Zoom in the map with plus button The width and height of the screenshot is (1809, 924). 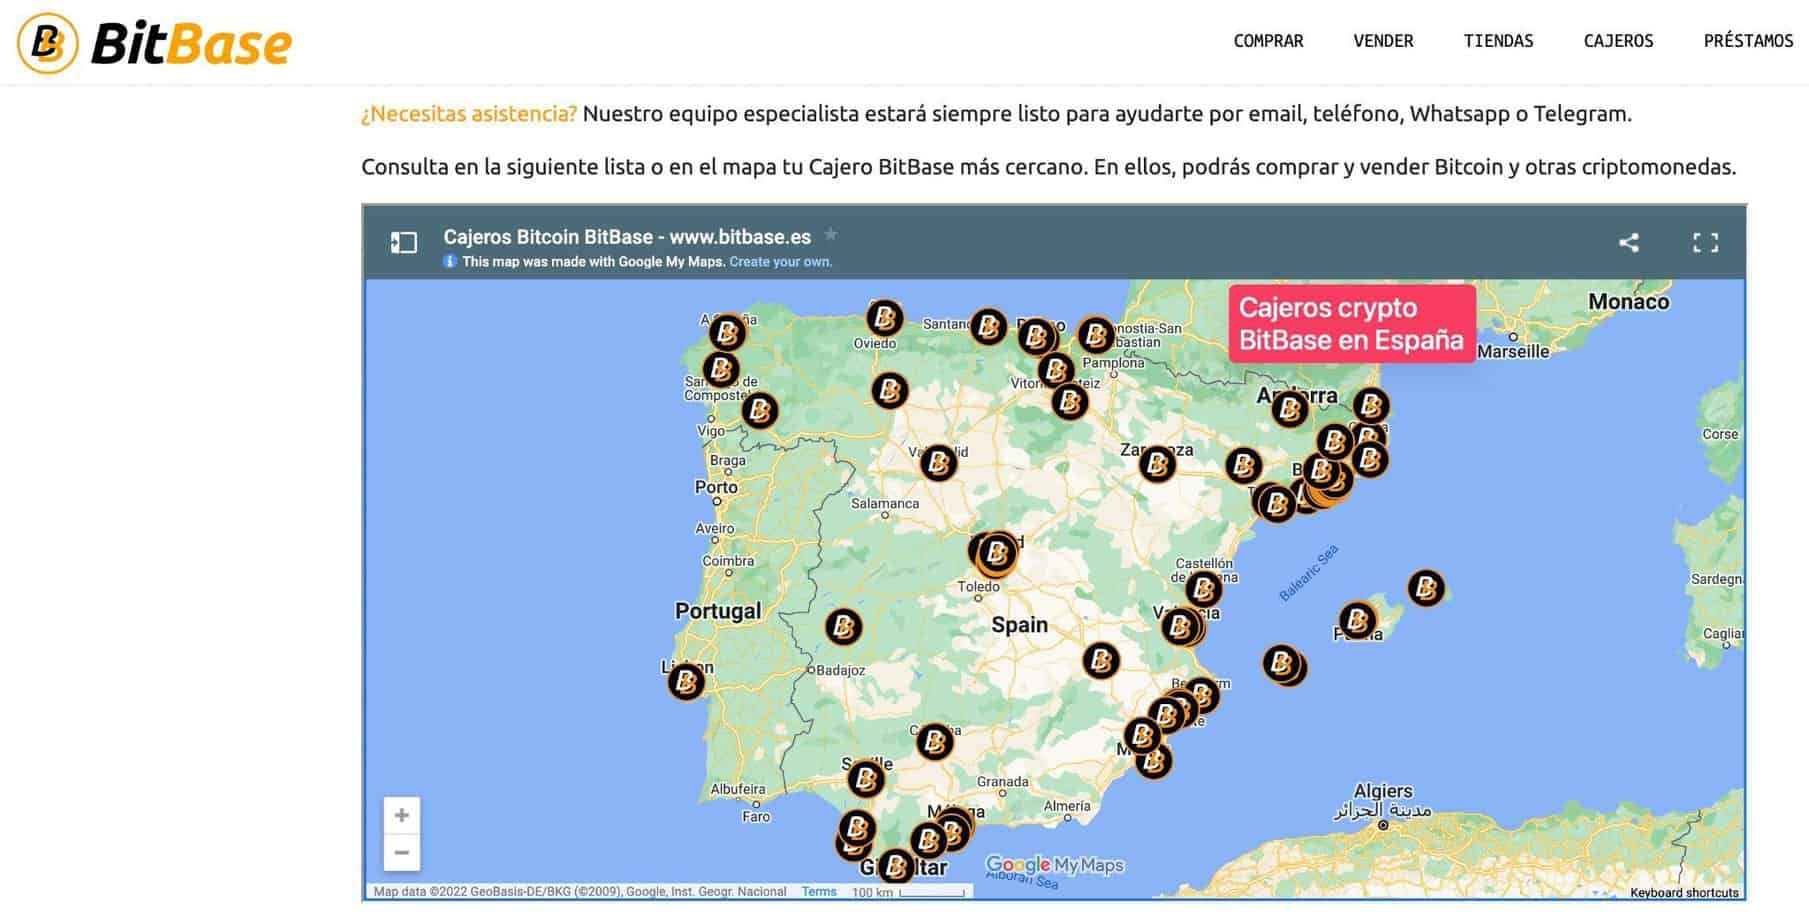(x=402, y=815)
